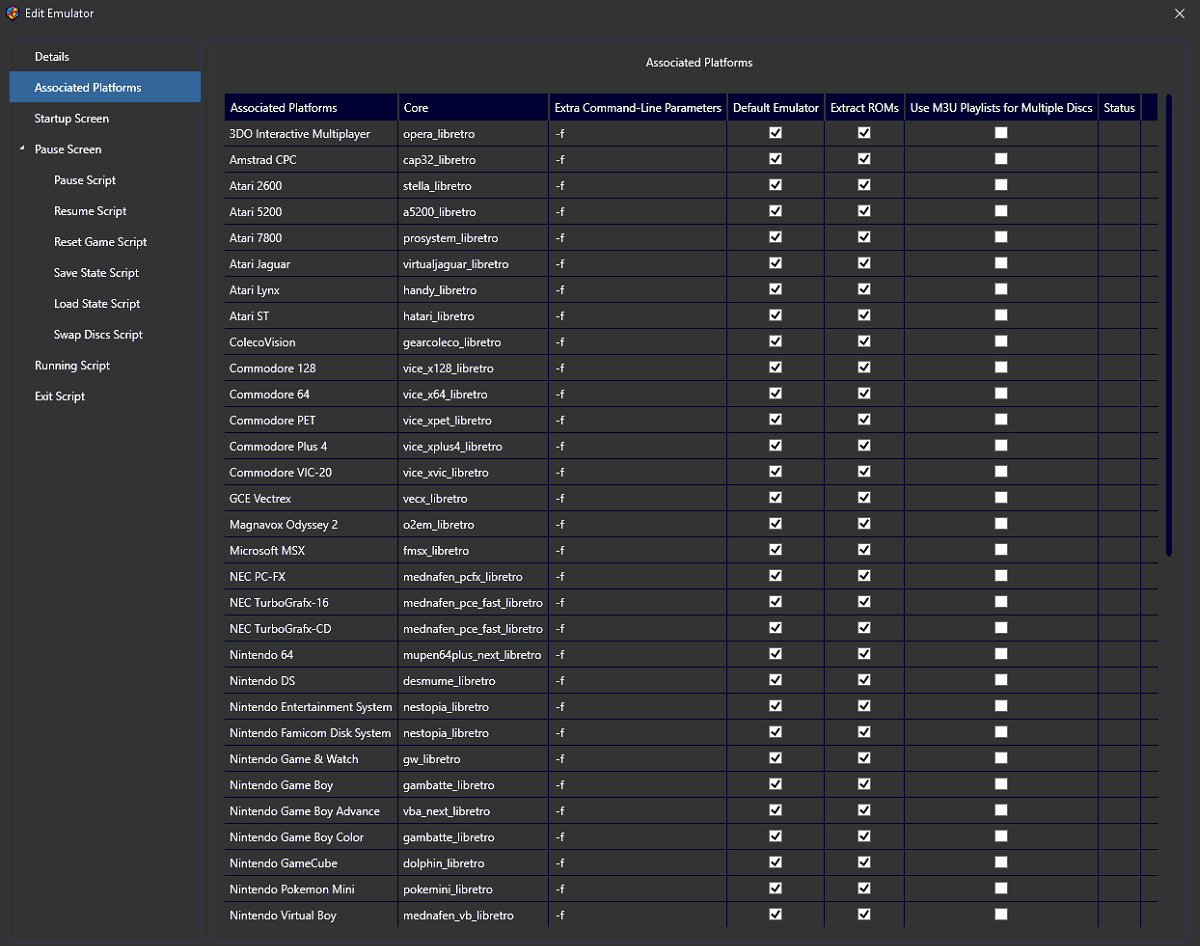Viewport: 1200px width, 946px height.
Task: Uncheck Extract ROMs for Amstrad CPC
Action: (x=864, y=159)
